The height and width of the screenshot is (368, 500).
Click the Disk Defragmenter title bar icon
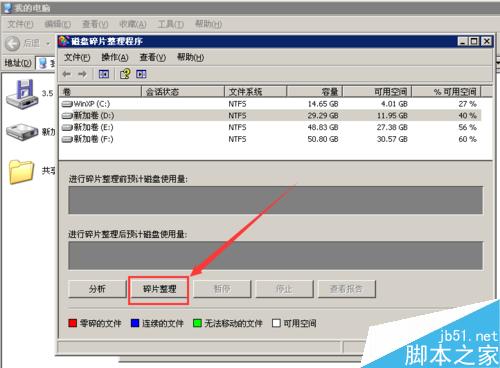pyautogui.click(x=64, y=41)
